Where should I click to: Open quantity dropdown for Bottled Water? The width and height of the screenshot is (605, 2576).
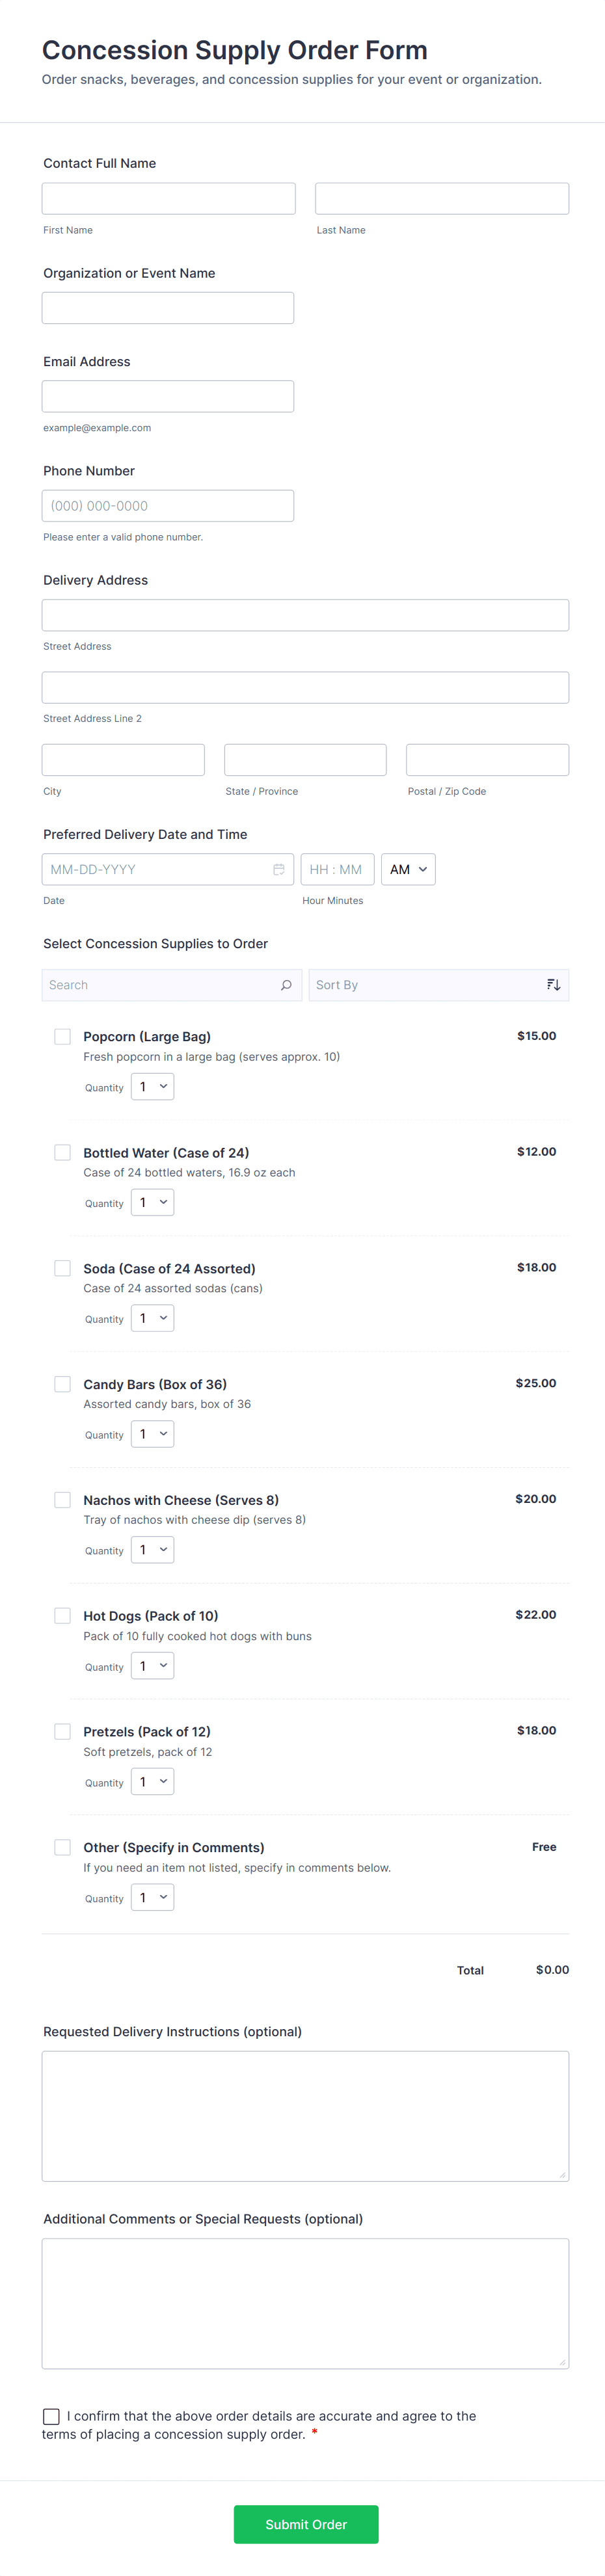[x=153, y=1203]
